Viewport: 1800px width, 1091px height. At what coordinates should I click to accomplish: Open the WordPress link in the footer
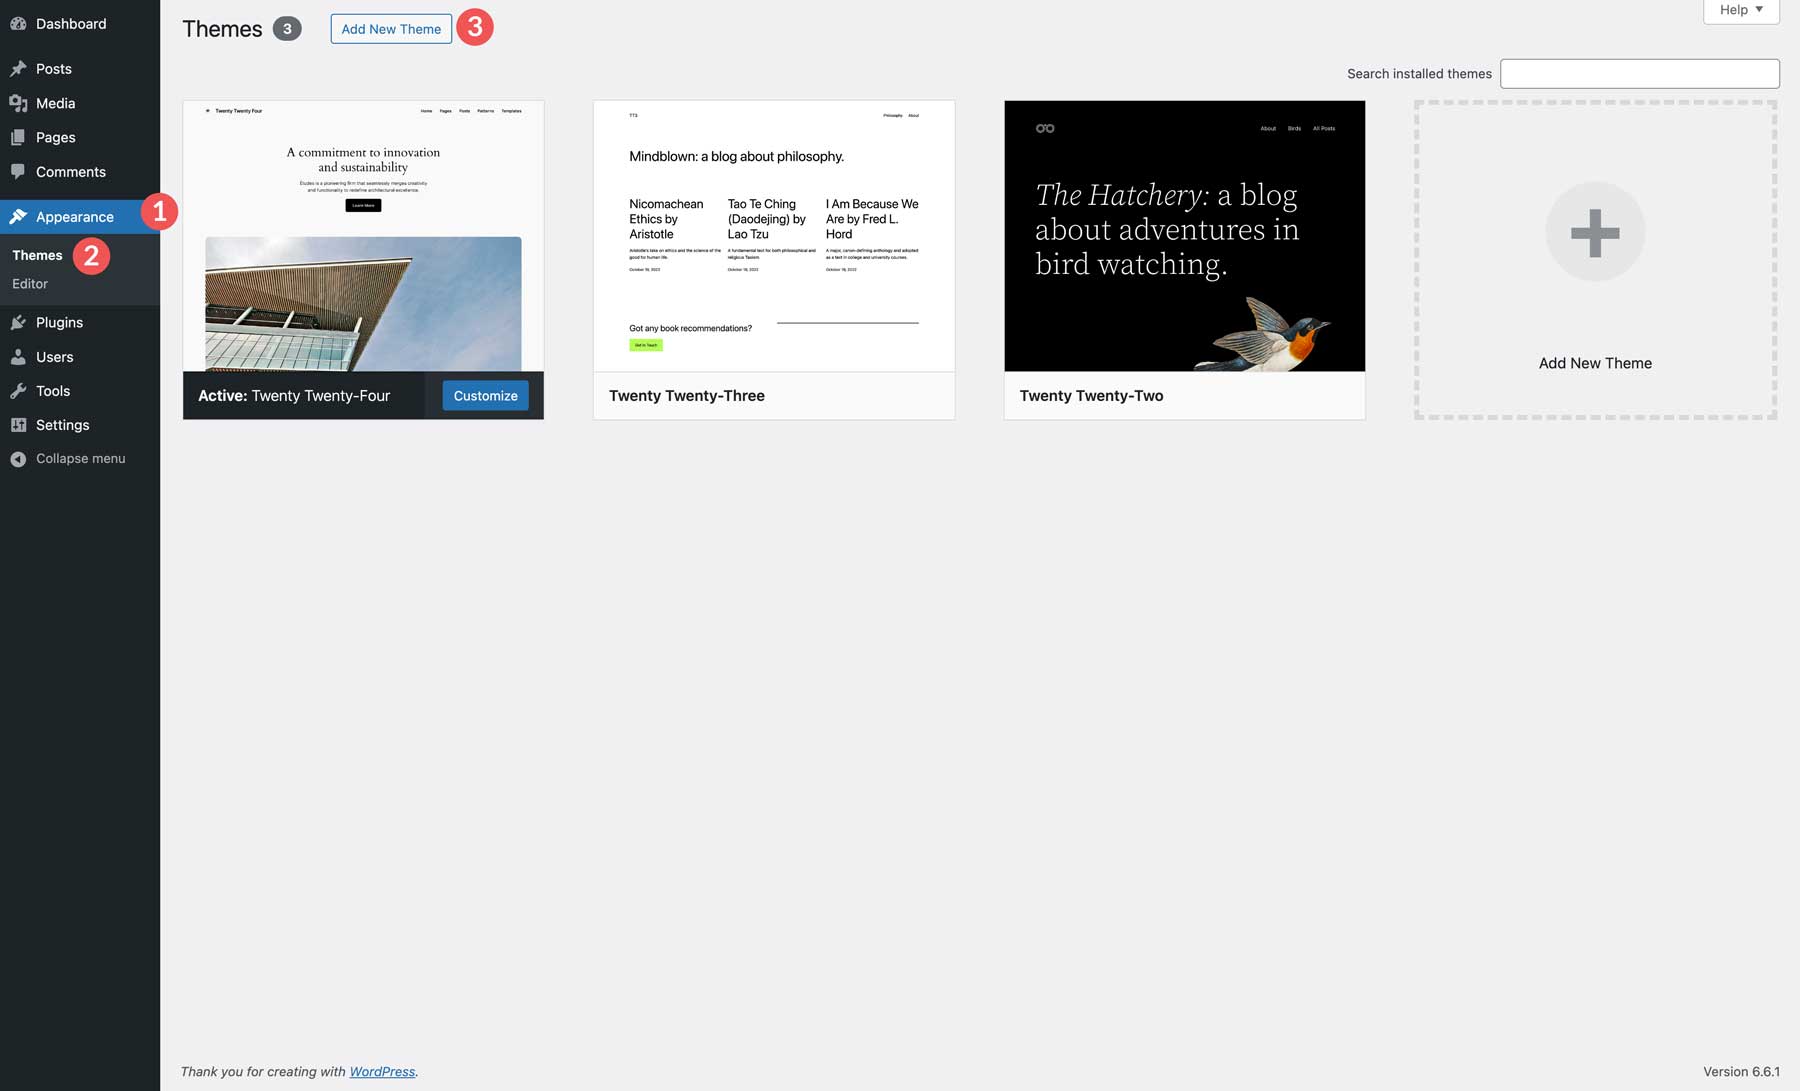382,1071
